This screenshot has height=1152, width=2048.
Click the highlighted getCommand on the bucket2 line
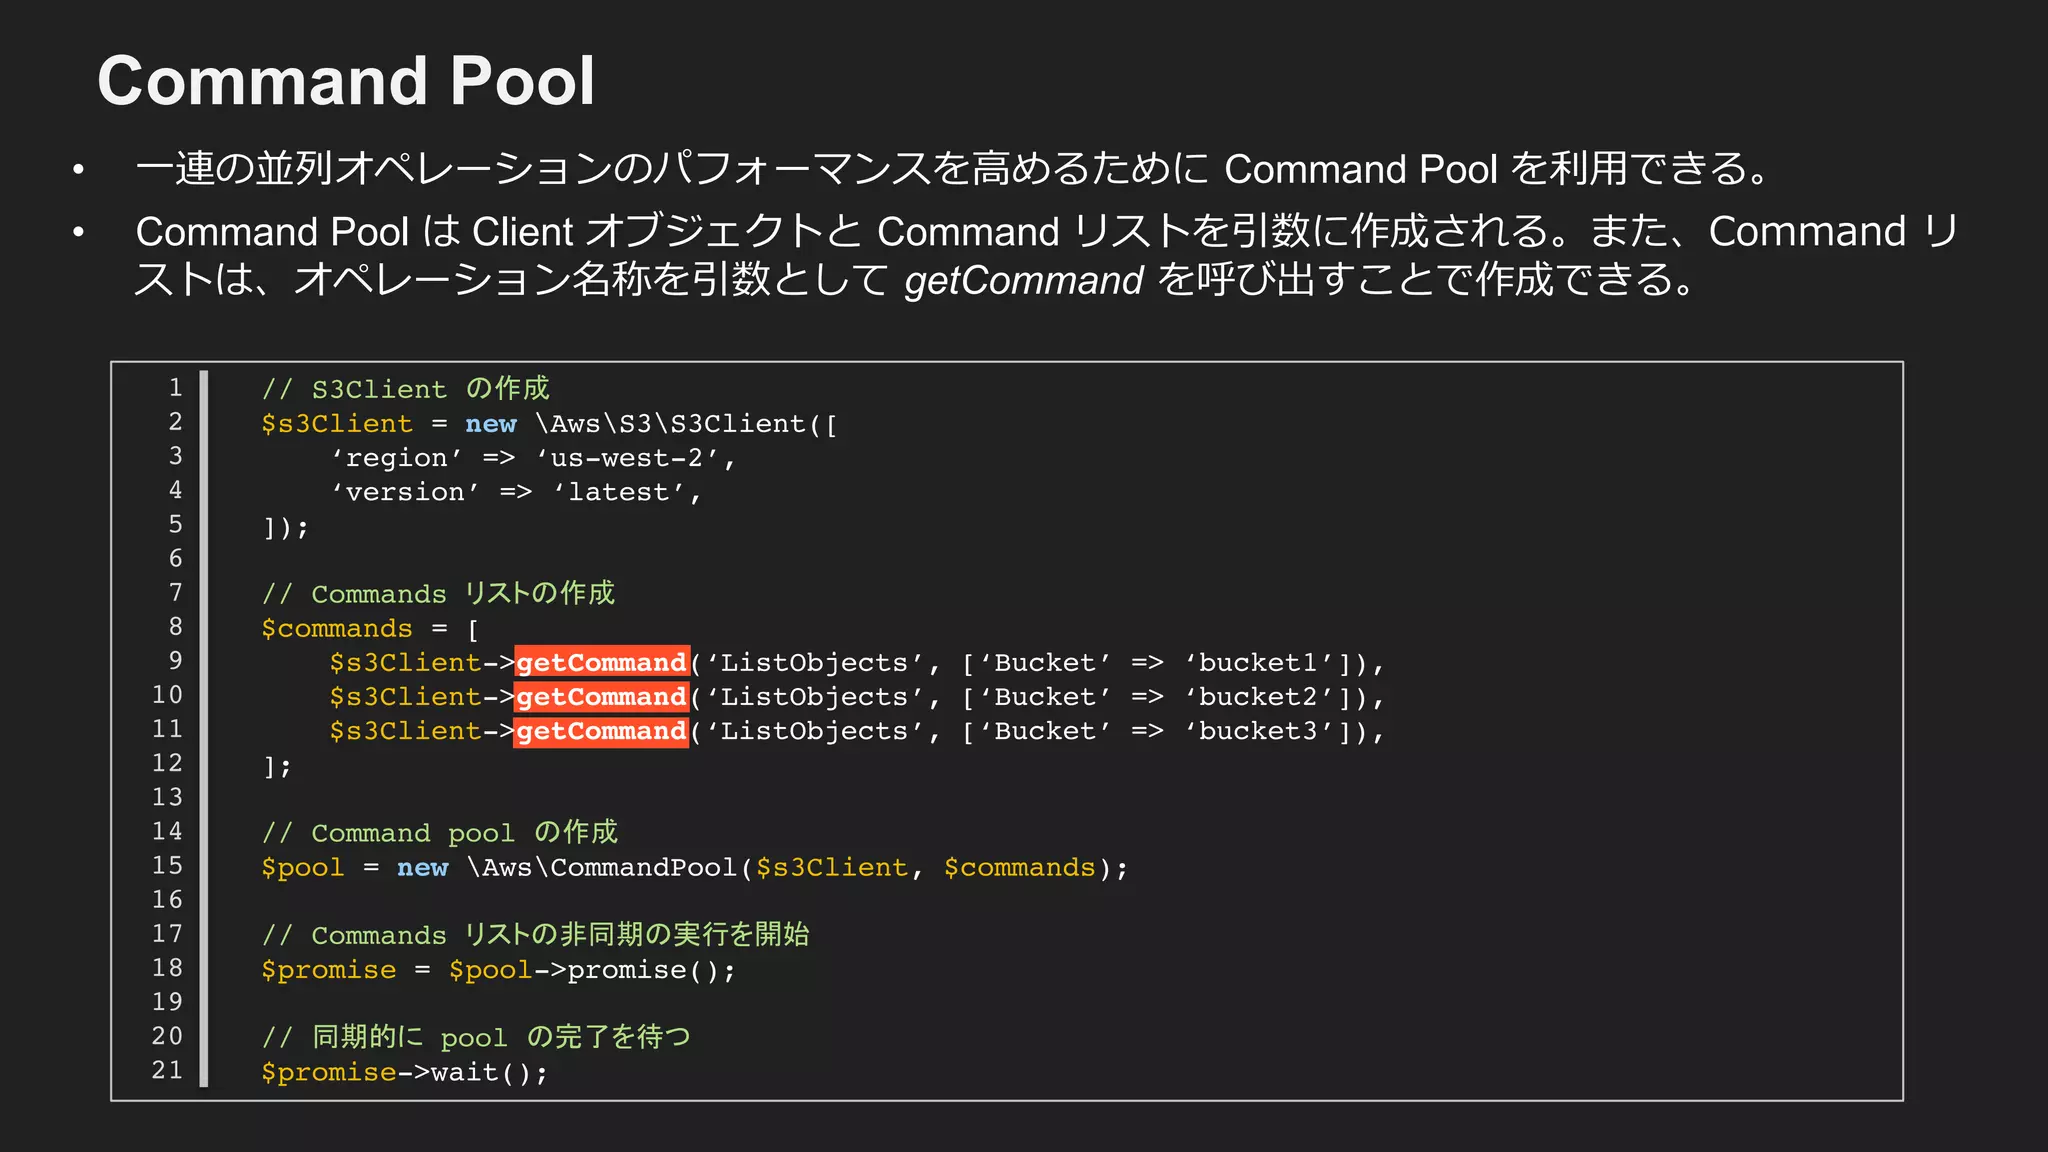[x=601, y=697]
